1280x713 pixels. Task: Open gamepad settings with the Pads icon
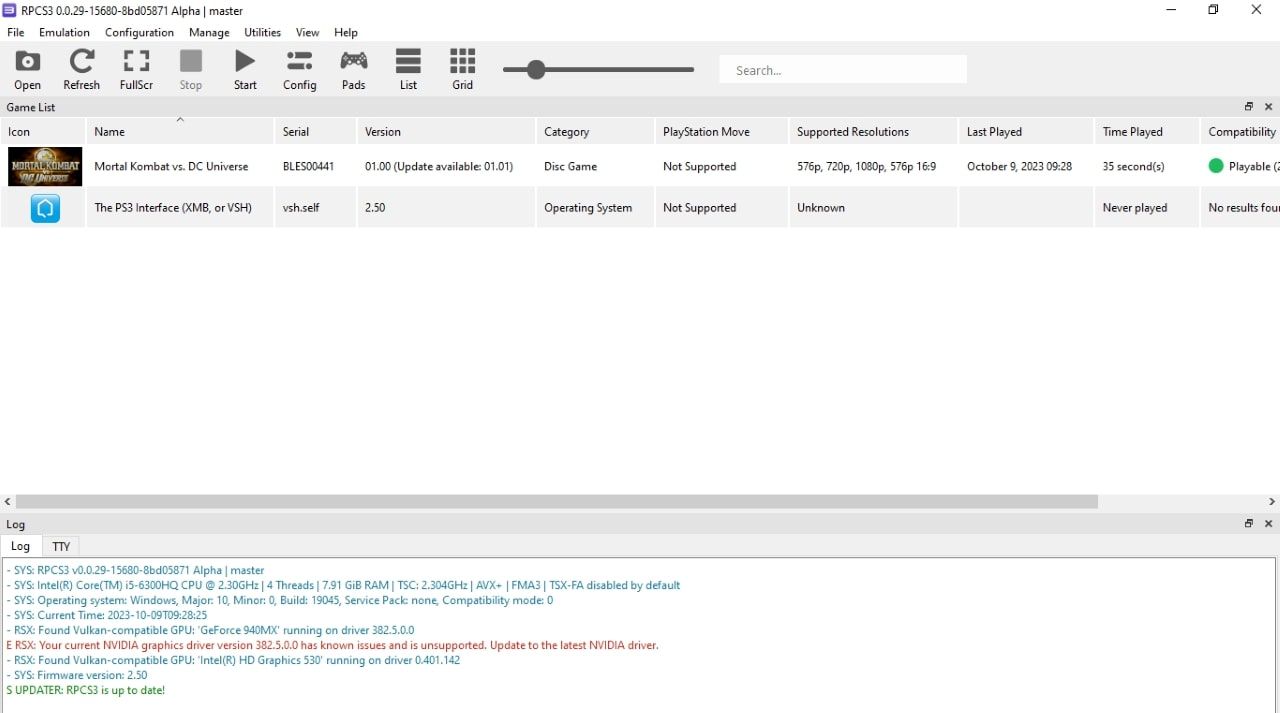tap(353, 69)
